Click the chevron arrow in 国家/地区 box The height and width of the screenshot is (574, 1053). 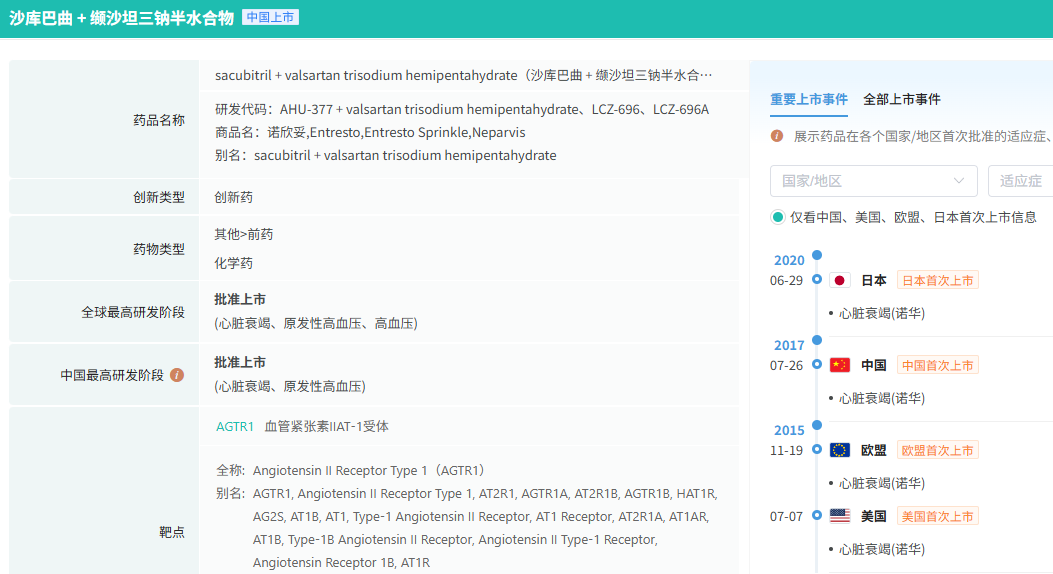point(959,181)
